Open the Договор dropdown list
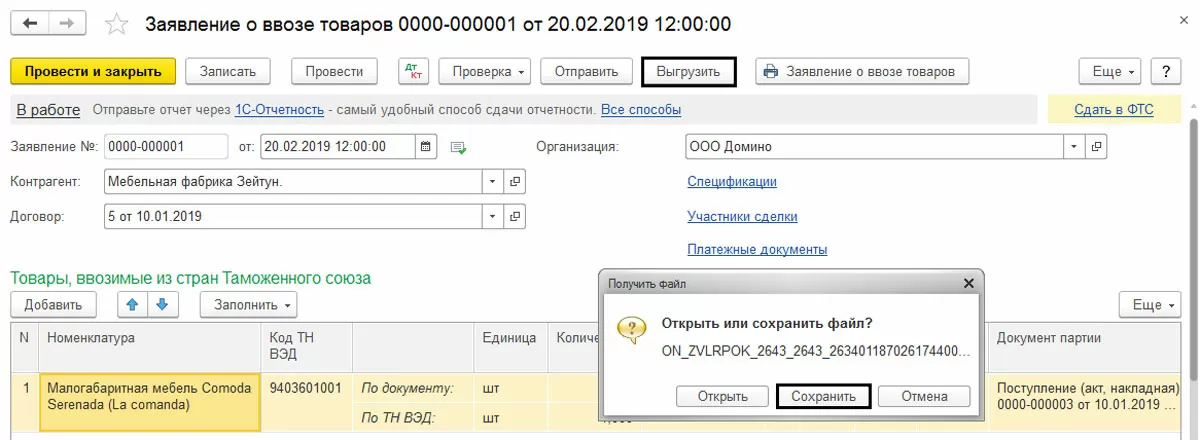1200x440 pixels. click(493, 215)
